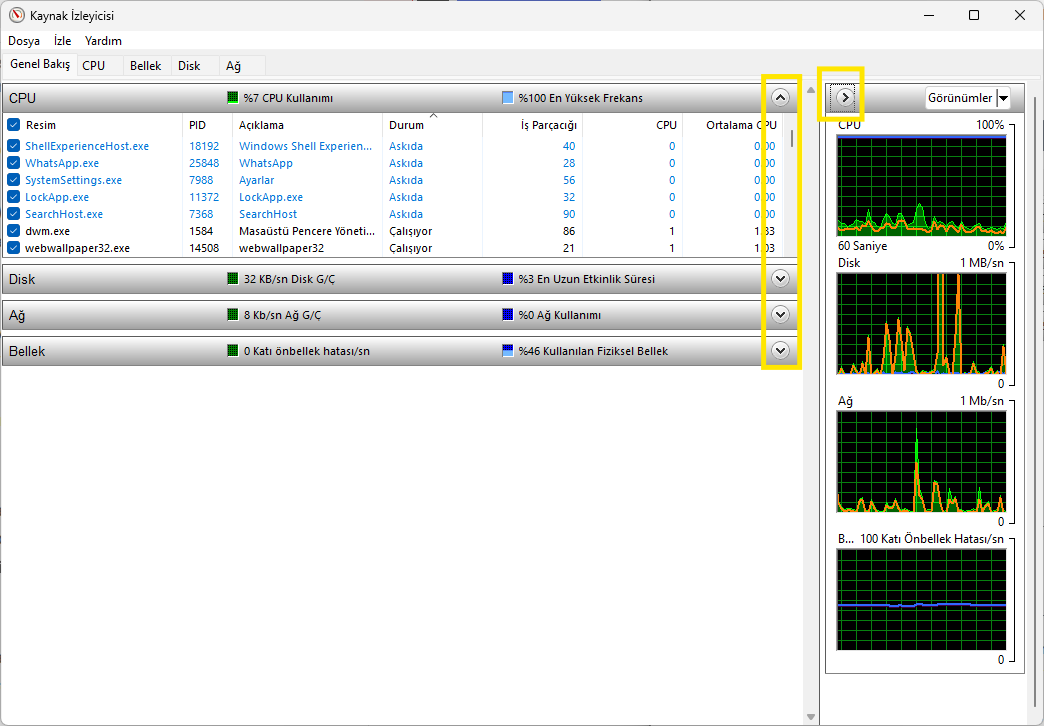Screen dimensions: 1044x726
Task: Sort by Ortalama CPU column header
Action: click(x=732, y=125)
